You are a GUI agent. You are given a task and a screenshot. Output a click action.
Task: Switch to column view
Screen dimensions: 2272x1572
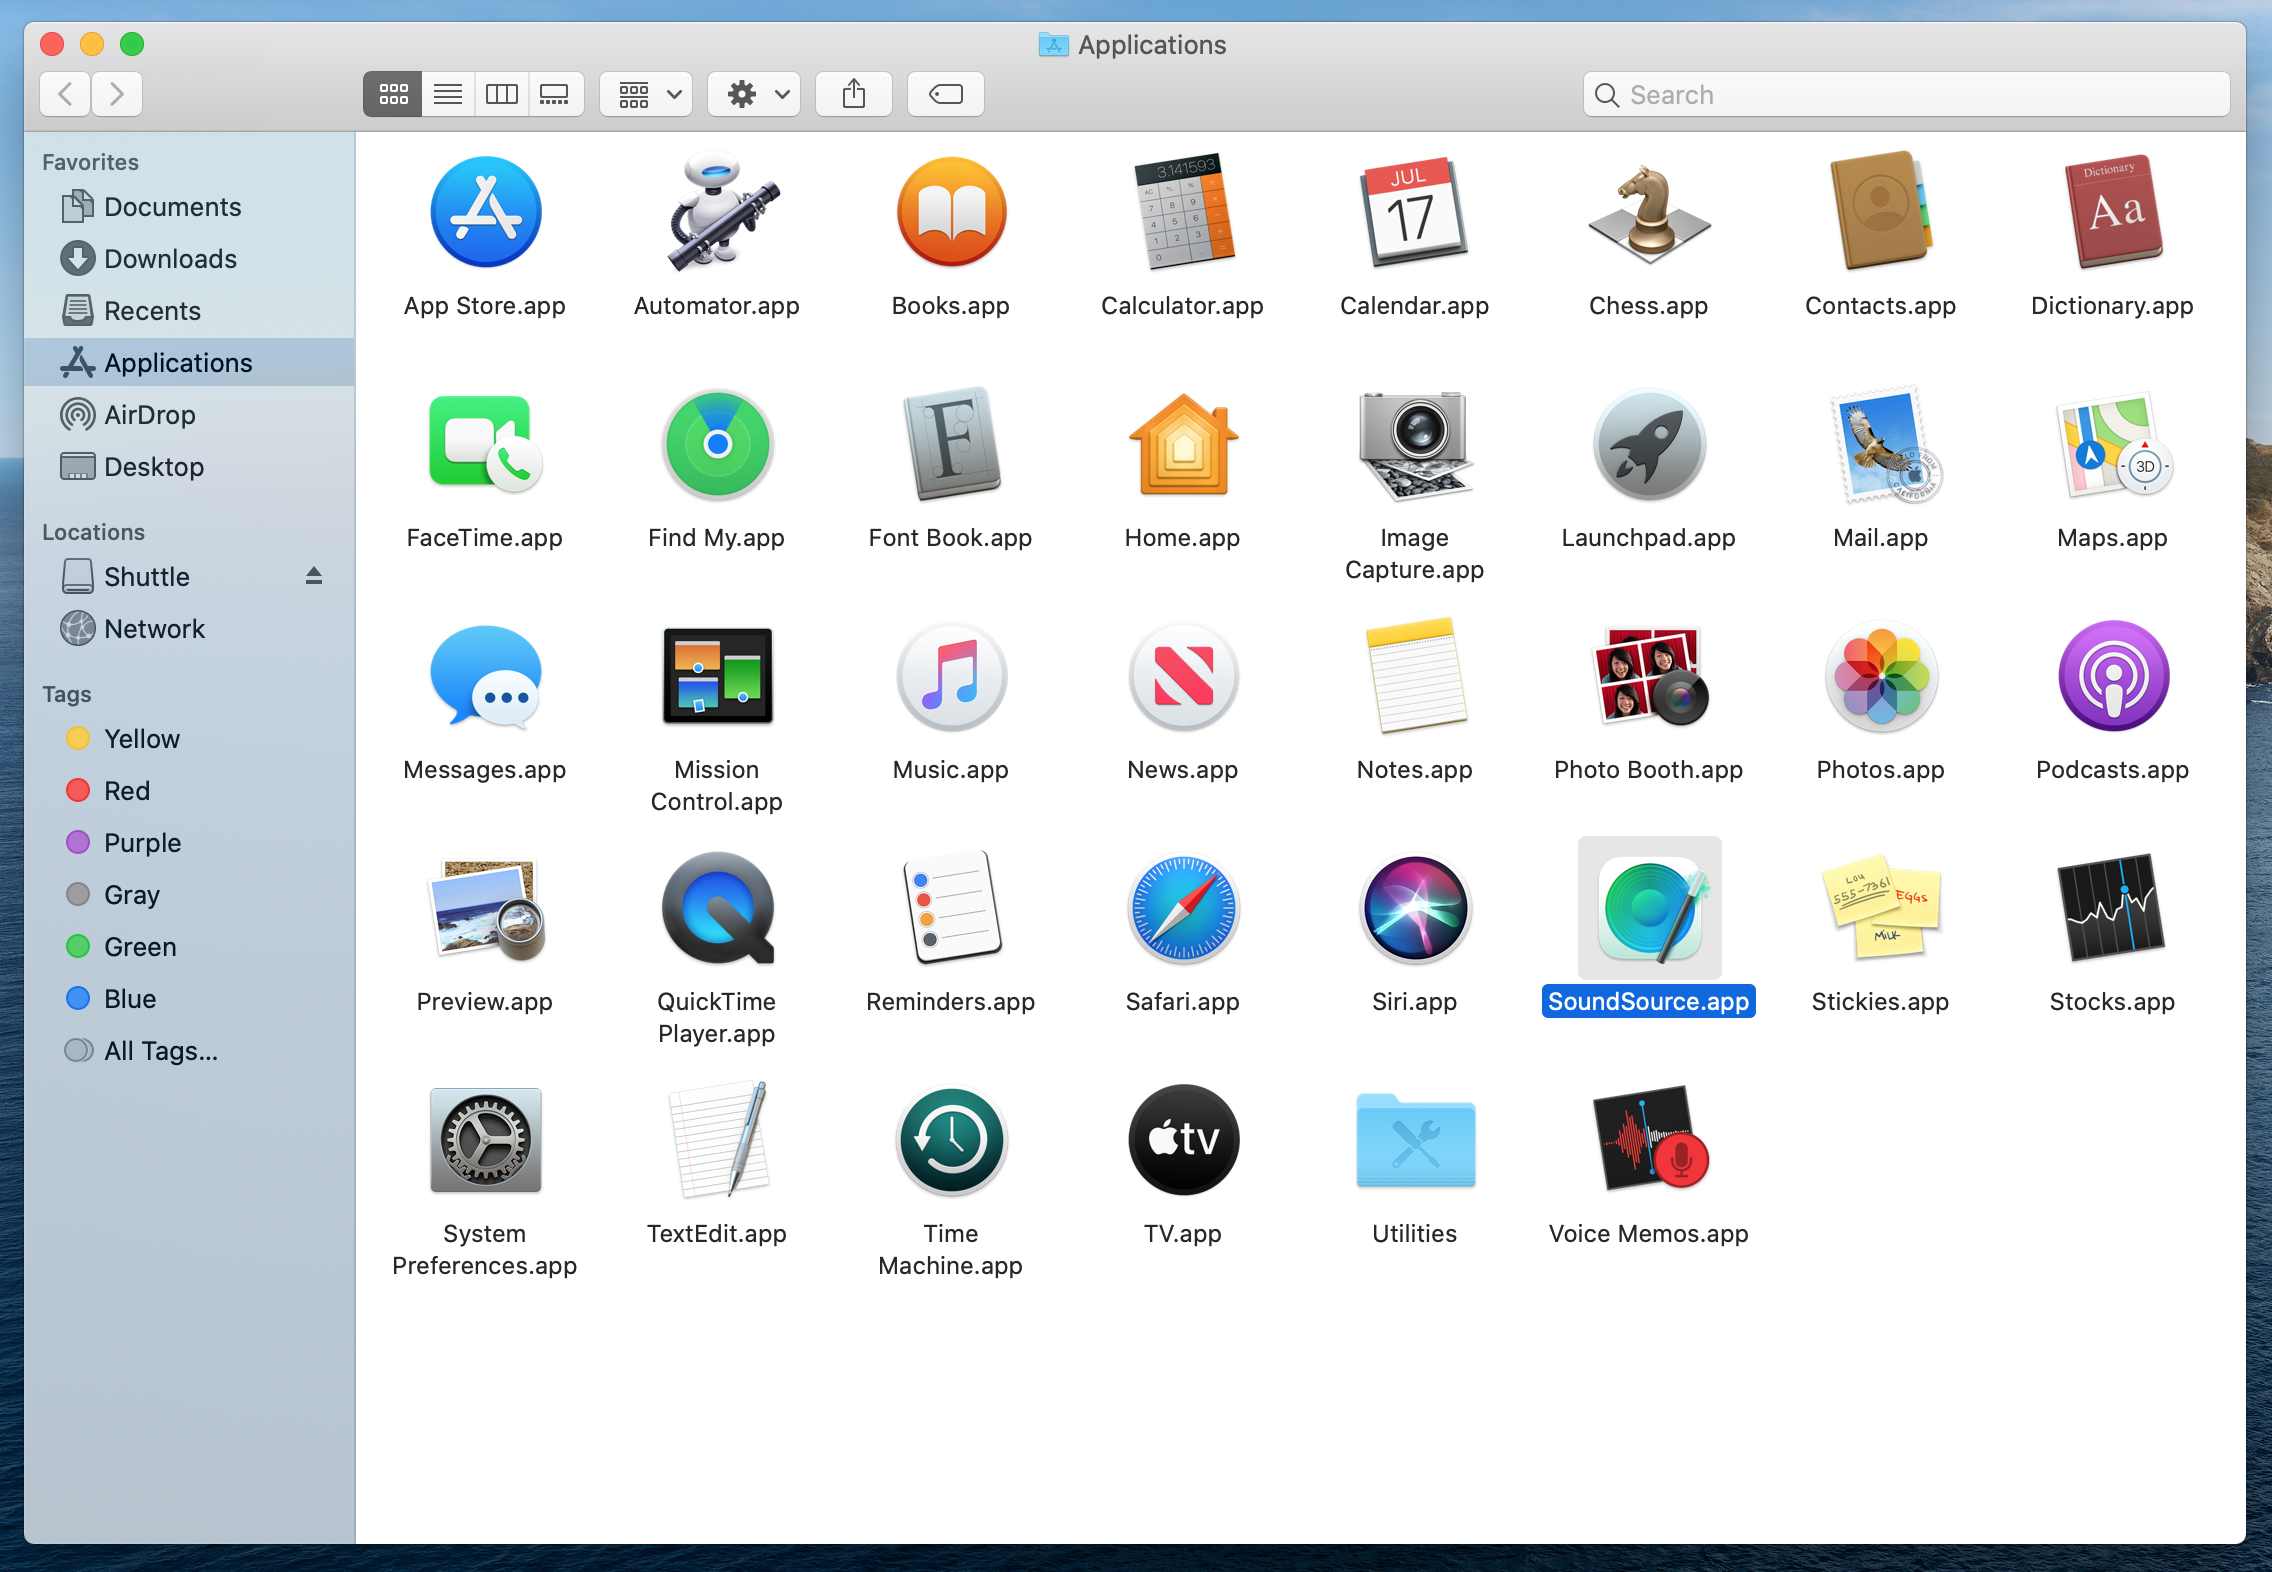tap(502, 94)
